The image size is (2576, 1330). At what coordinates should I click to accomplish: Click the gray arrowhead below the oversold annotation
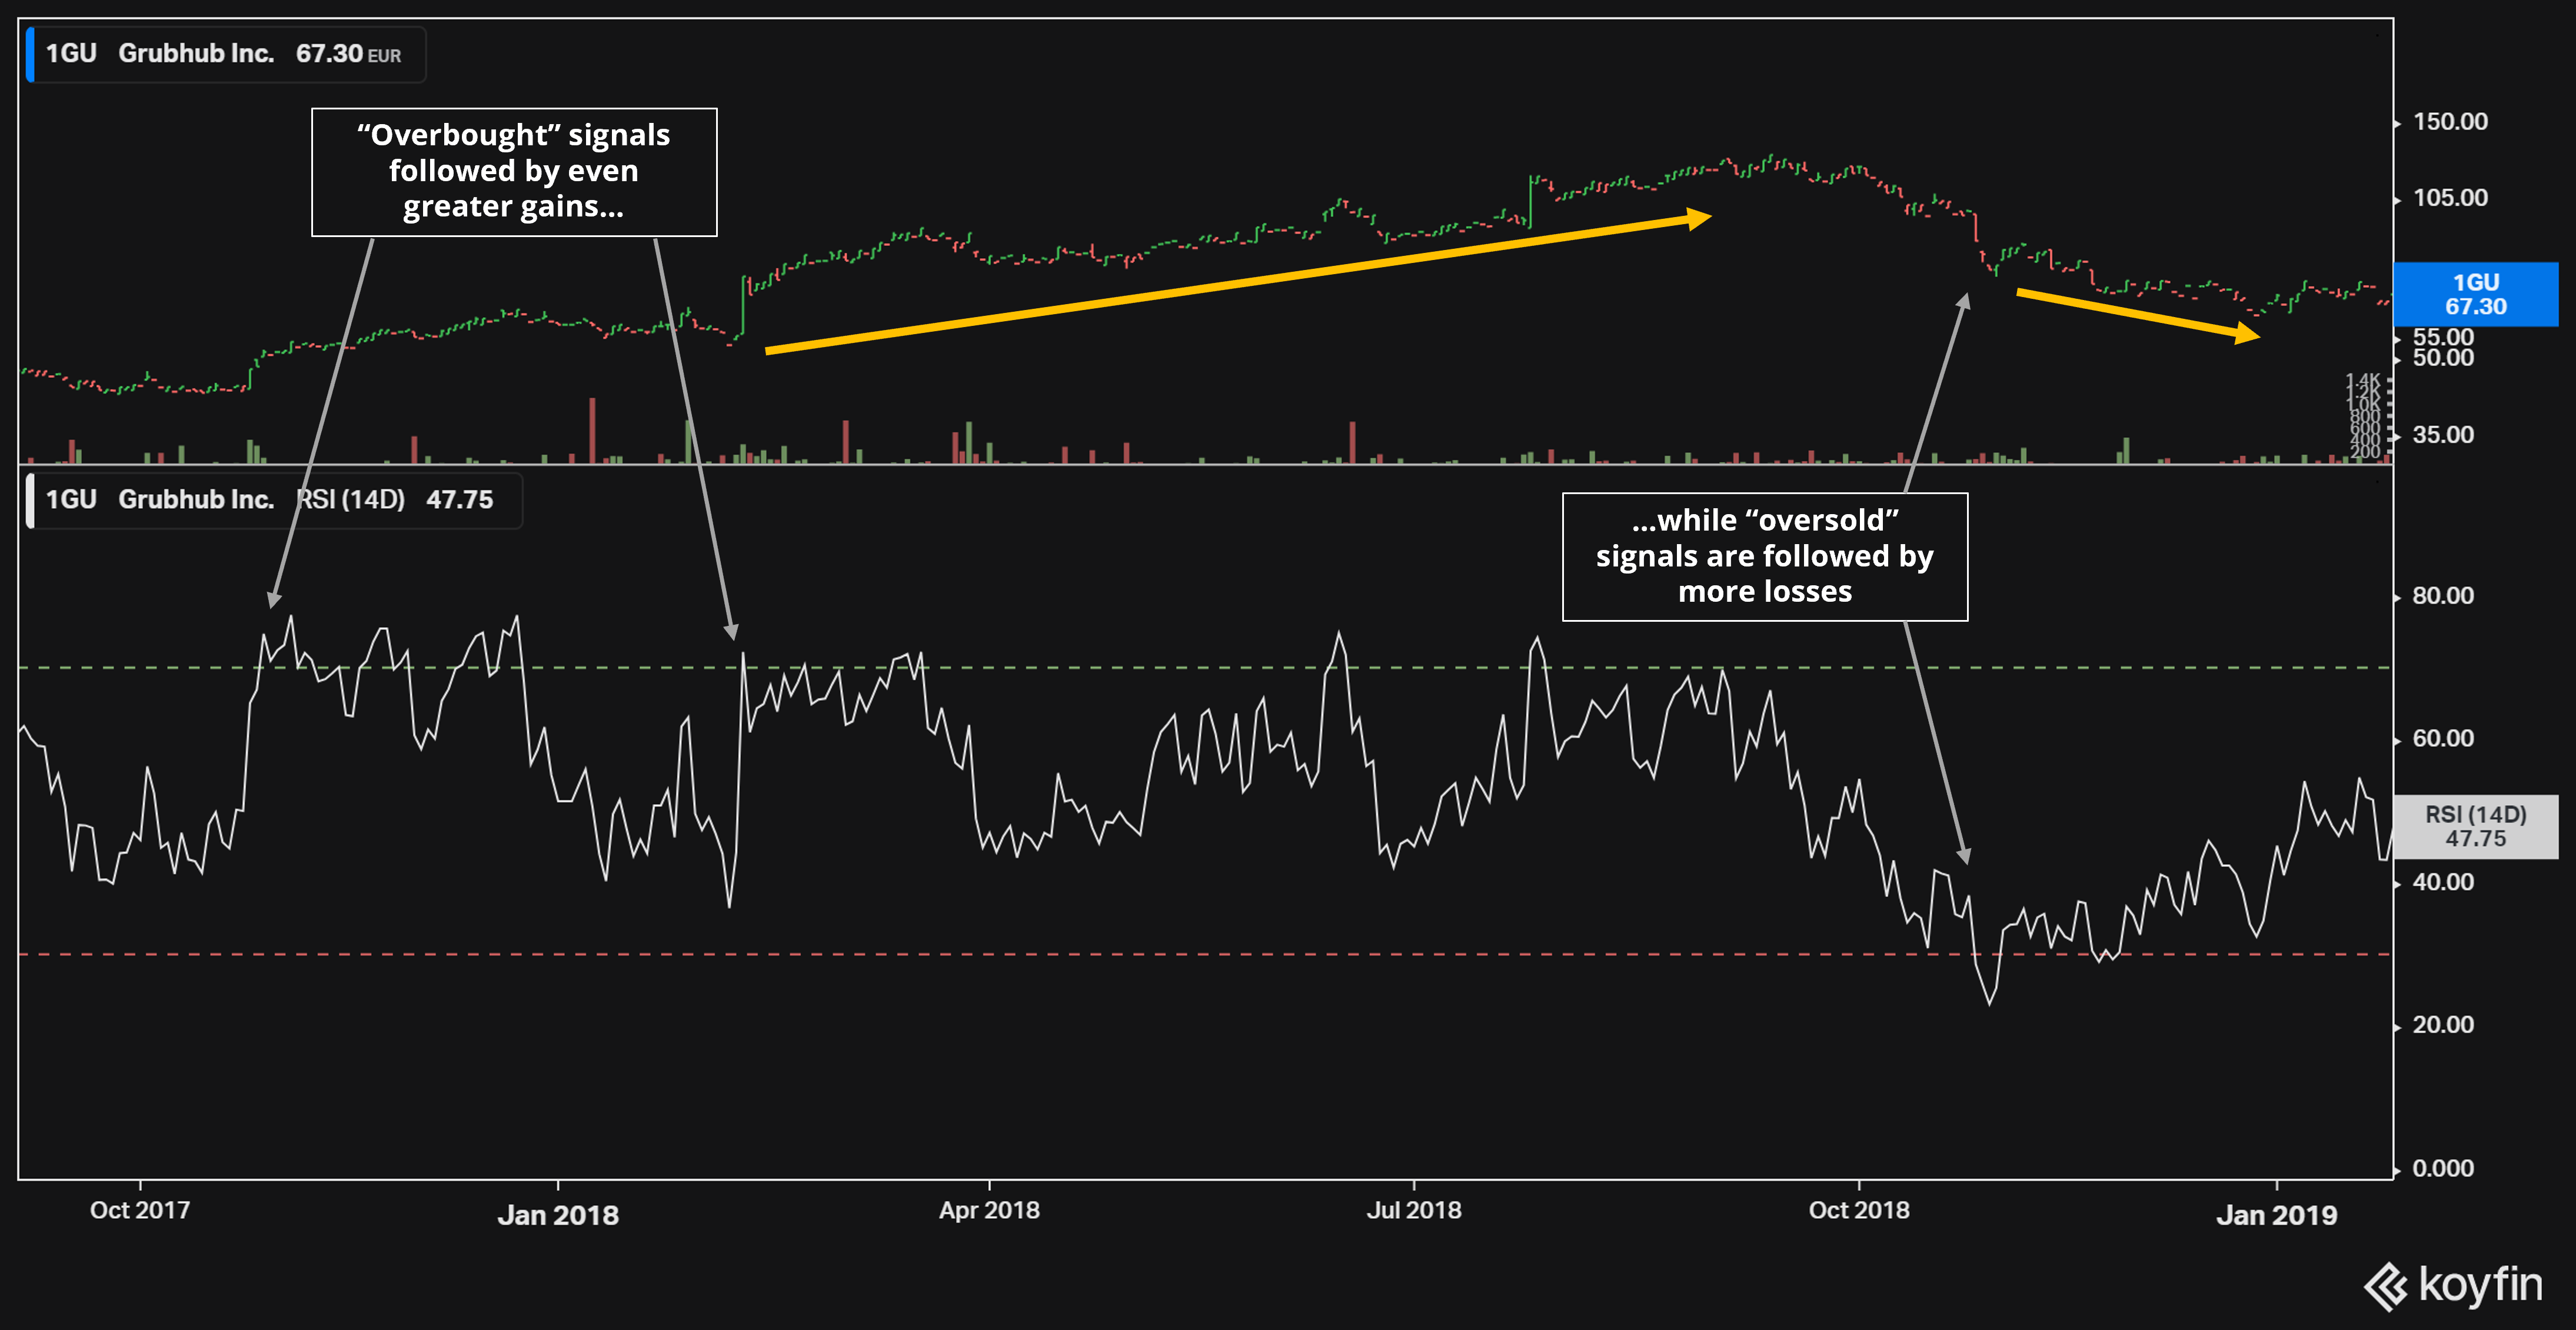1964,855
